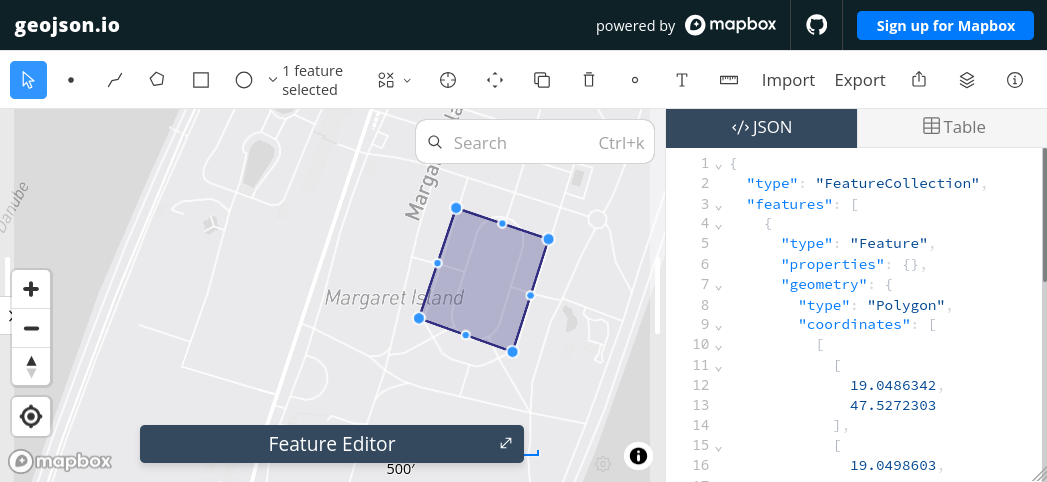Pick the draw polygon tool
The image size is (1047, 482).
pyautogui.click(x=157, y=80)
